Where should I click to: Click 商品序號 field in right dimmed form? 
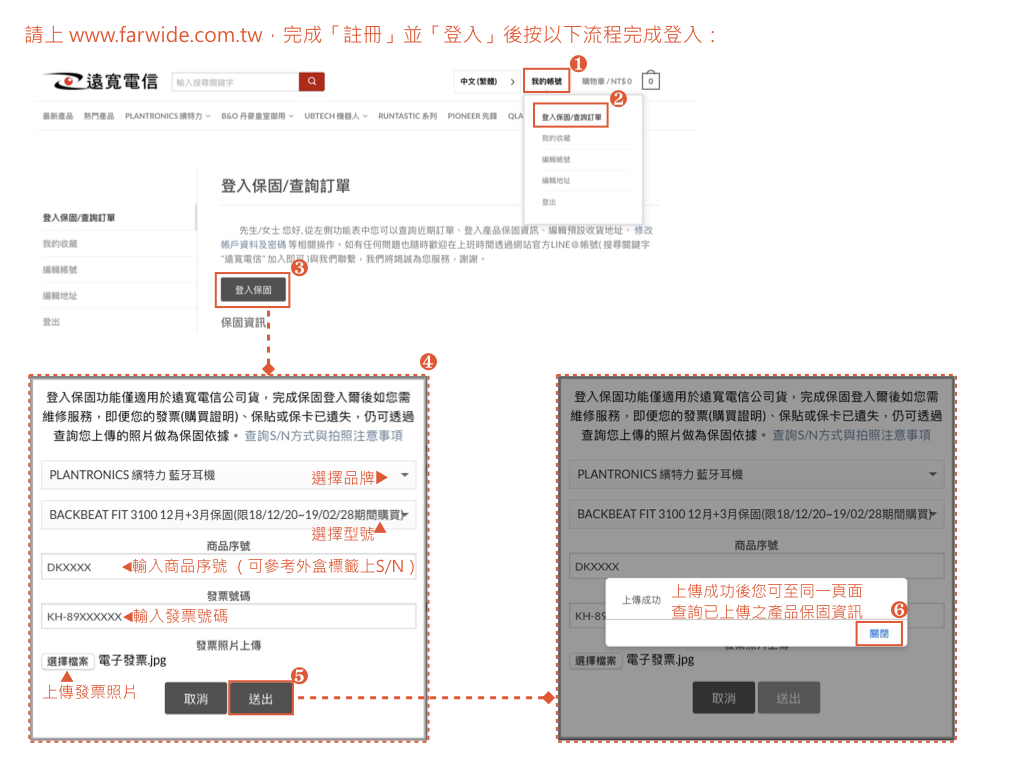pos(756,566)
